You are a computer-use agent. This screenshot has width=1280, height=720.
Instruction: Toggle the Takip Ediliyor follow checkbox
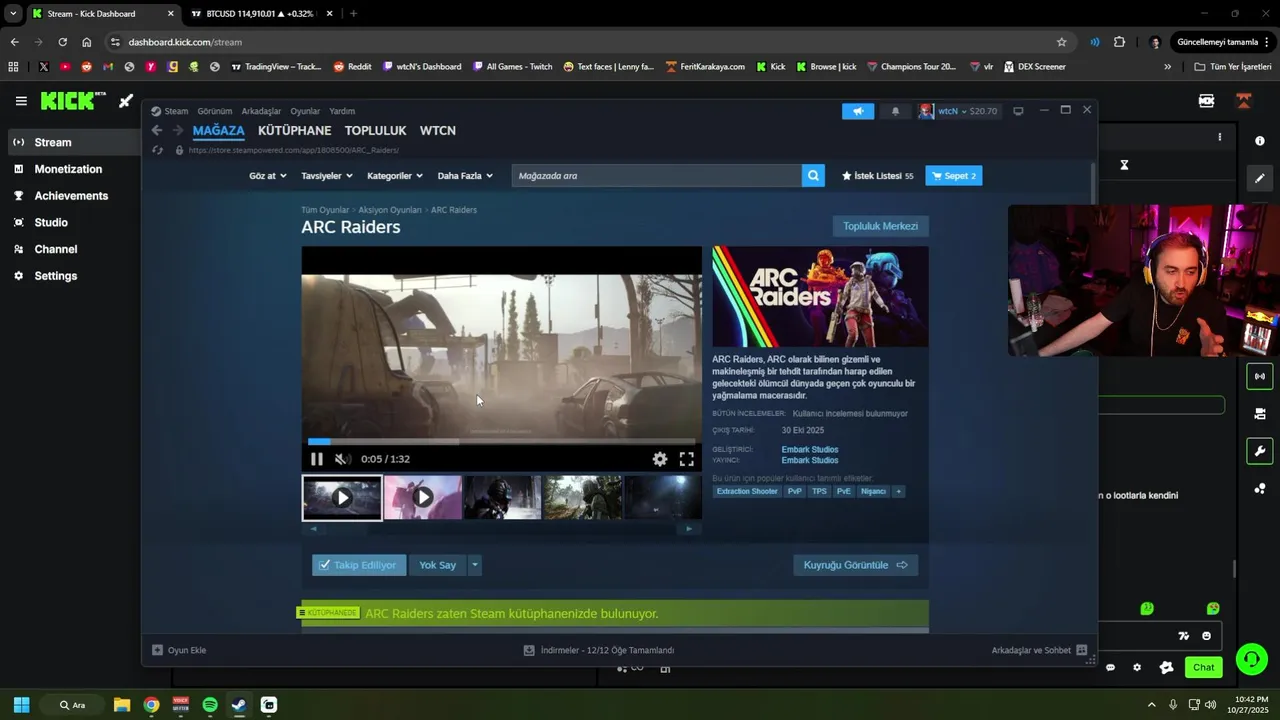359,565
